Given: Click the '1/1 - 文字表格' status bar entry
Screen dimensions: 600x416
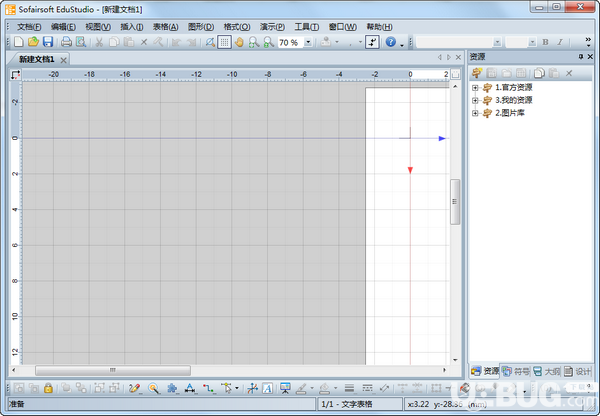Looking at the screenshot, I should point(359,404).
